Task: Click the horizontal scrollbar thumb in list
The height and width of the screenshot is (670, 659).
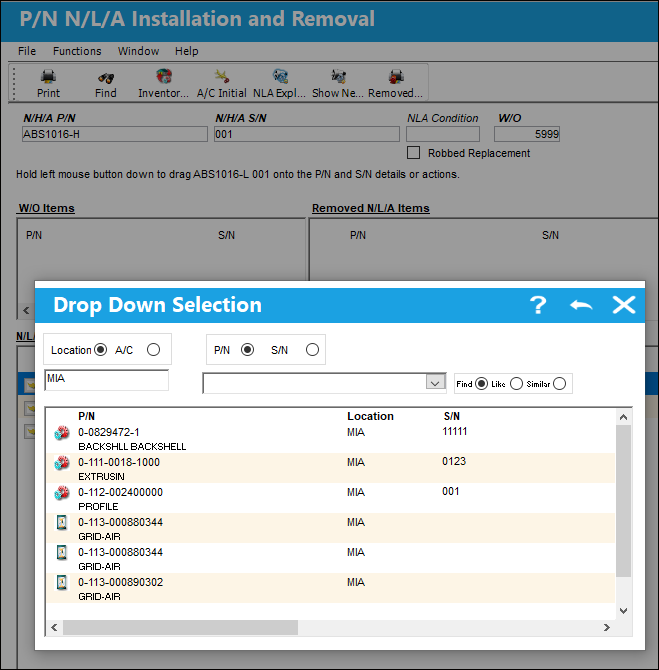Action: [180, 627]
